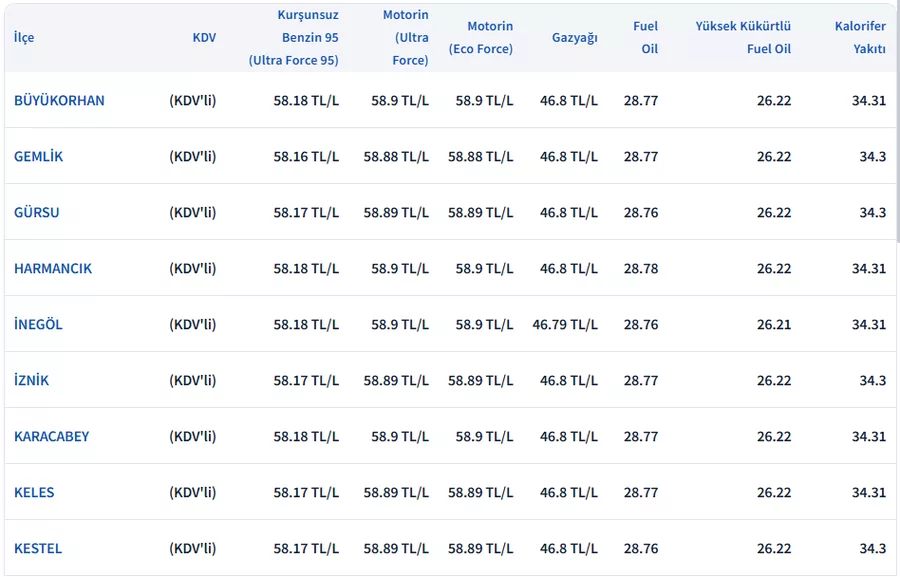This screenshot has width=900, height=577.
Task: Select the Motorin (Eco Force) column header
Action: (481, 38)
